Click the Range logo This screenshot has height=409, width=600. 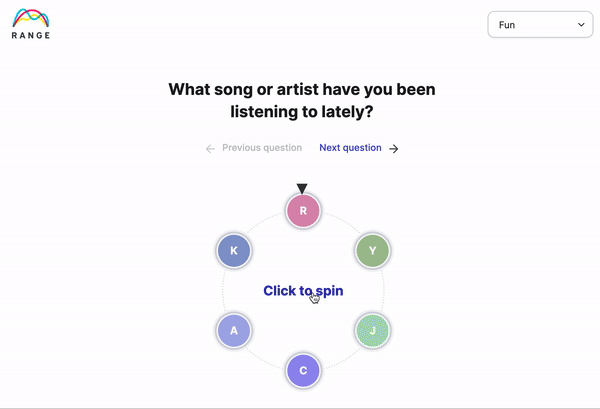tap(31, 24)
